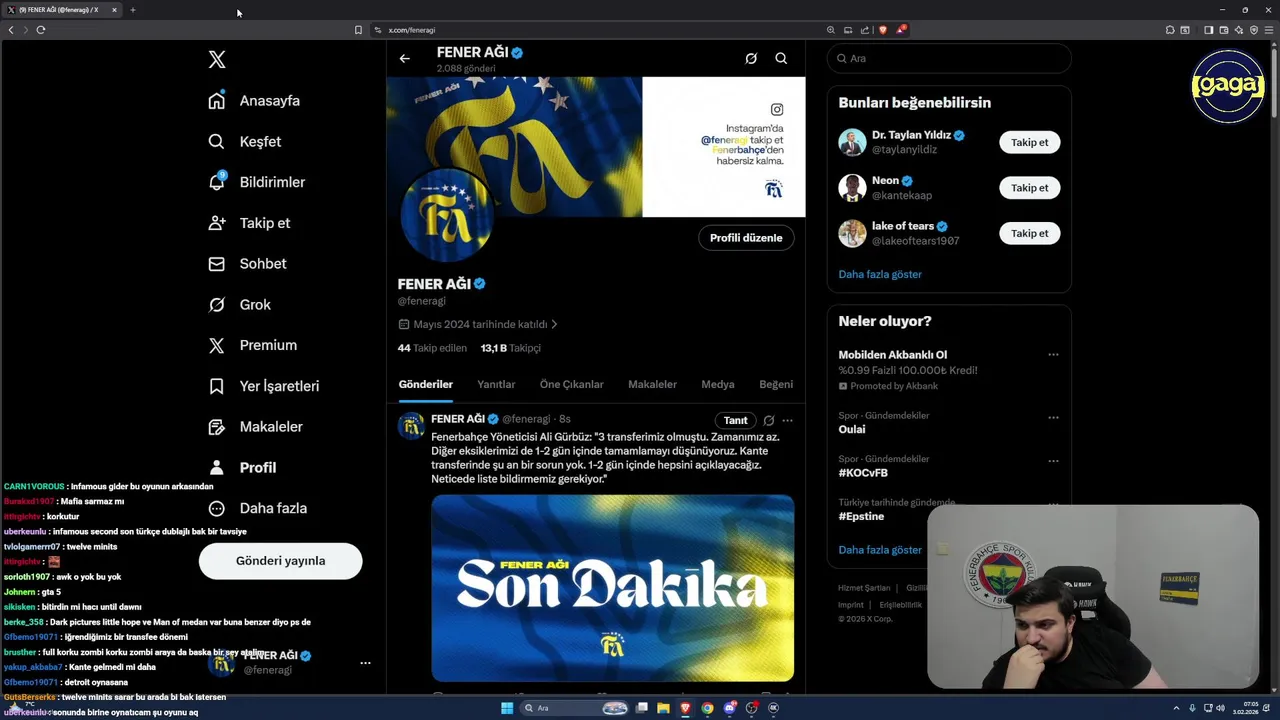Open File Explorer from the taskbar
The width and height of the screenshot is (1280, 720).
tap(663, 708)
